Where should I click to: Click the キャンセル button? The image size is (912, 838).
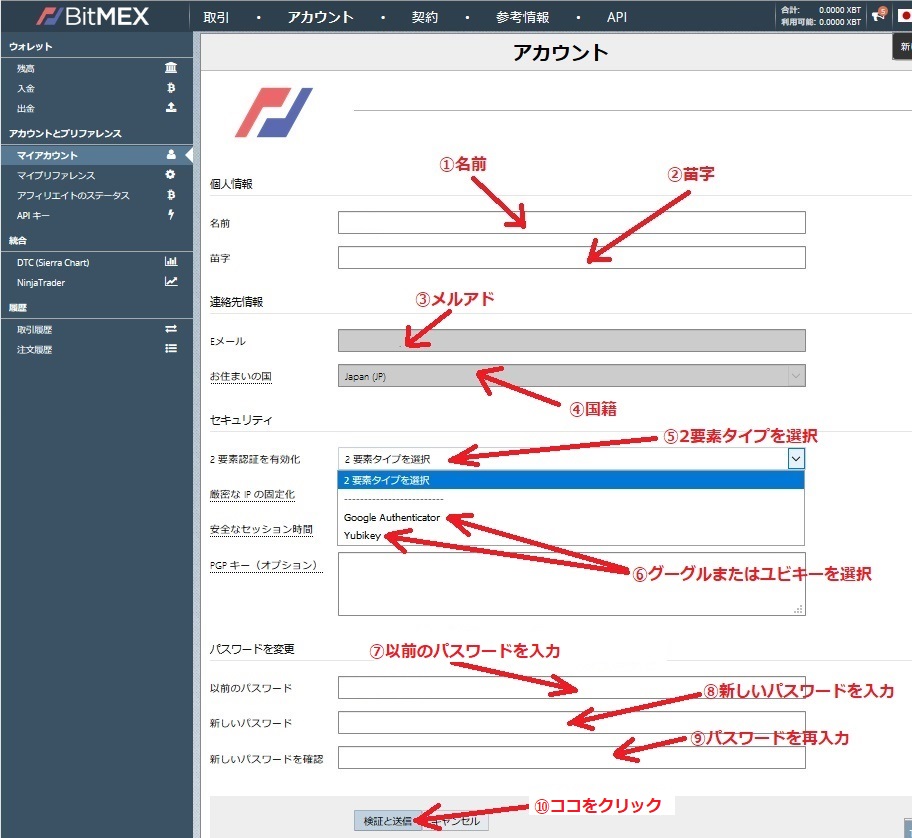[455, 821]
